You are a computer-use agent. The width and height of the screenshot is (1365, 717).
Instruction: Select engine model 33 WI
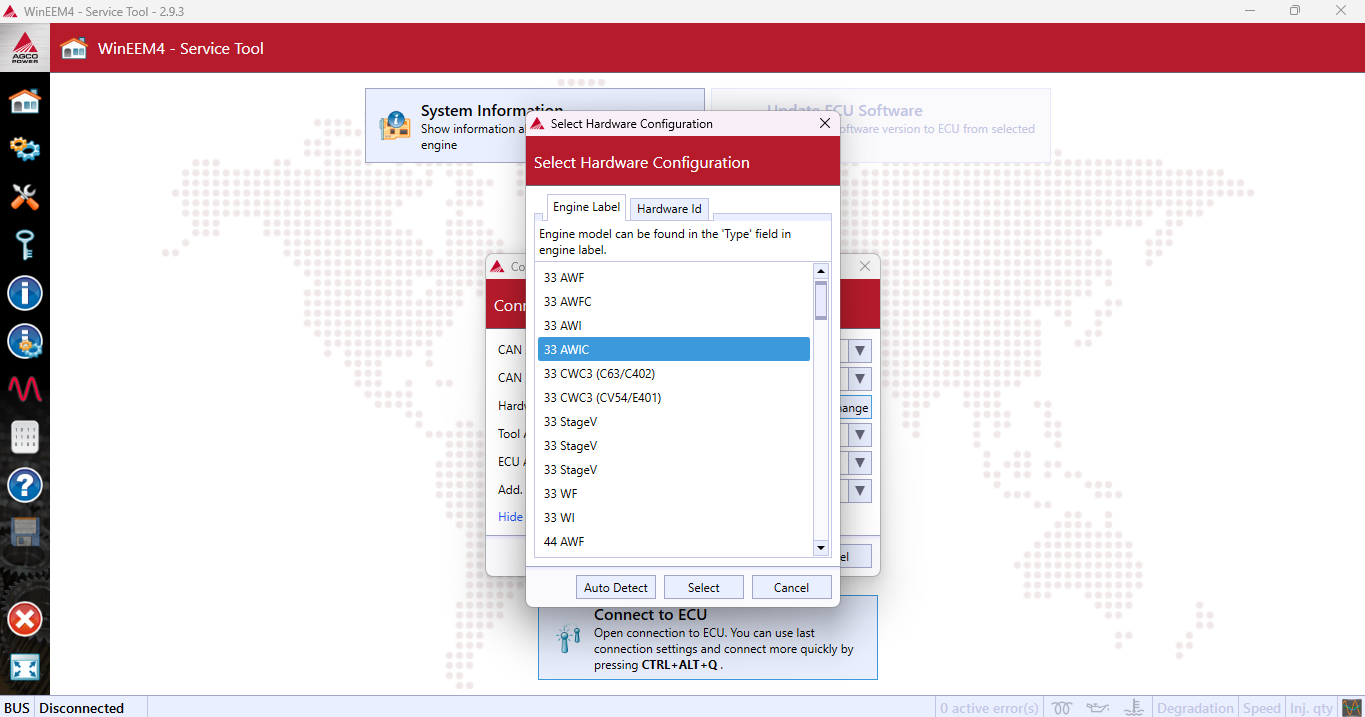[x=674, y=518]
